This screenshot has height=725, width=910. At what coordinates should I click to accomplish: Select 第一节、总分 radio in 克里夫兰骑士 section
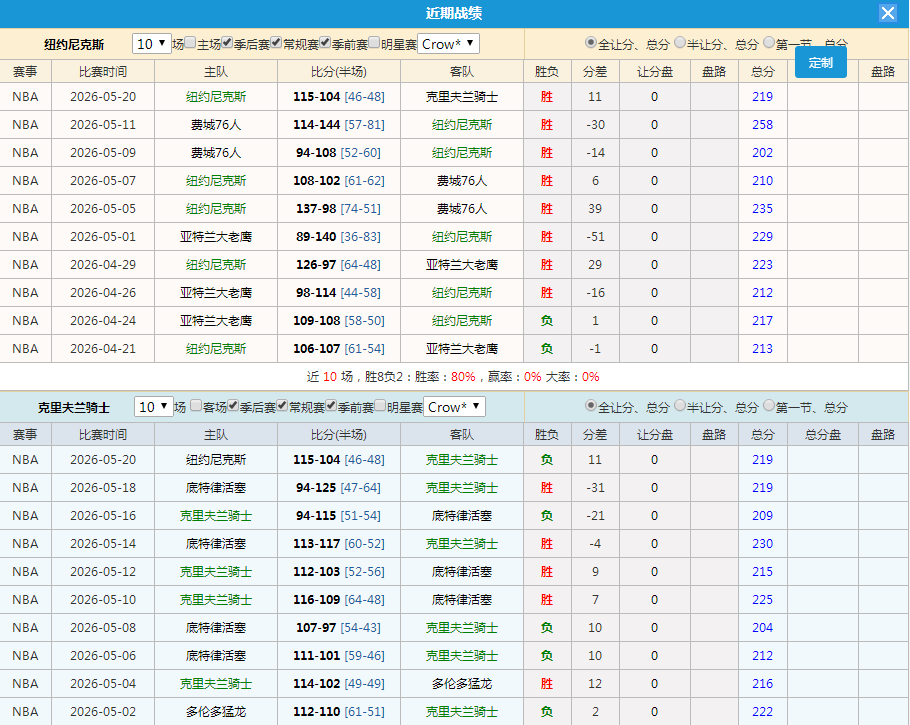769,405
